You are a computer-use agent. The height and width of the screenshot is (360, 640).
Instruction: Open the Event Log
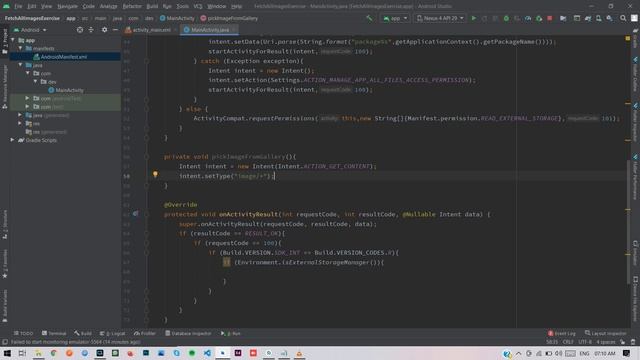tap(562, 333)
